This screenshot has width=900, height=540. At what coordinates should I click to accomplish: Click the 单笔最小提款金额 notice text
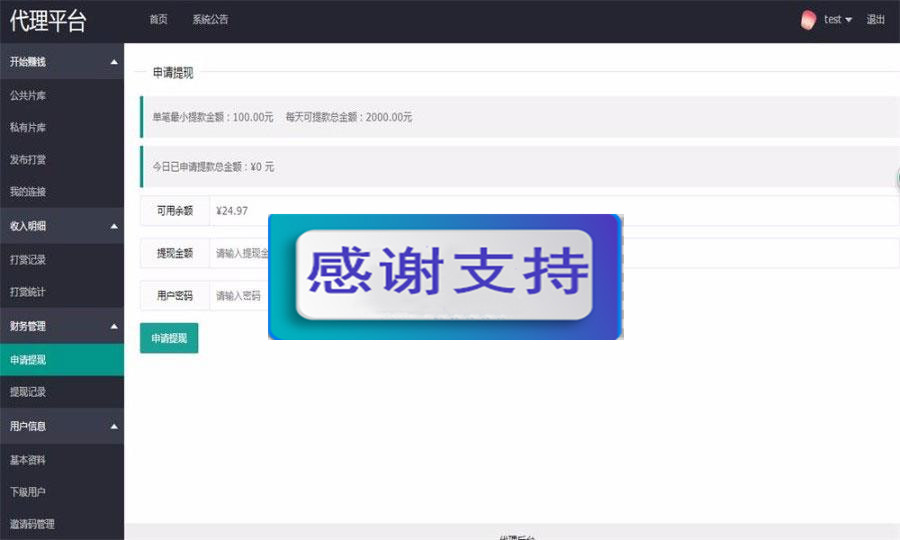(x=213, y=117)
